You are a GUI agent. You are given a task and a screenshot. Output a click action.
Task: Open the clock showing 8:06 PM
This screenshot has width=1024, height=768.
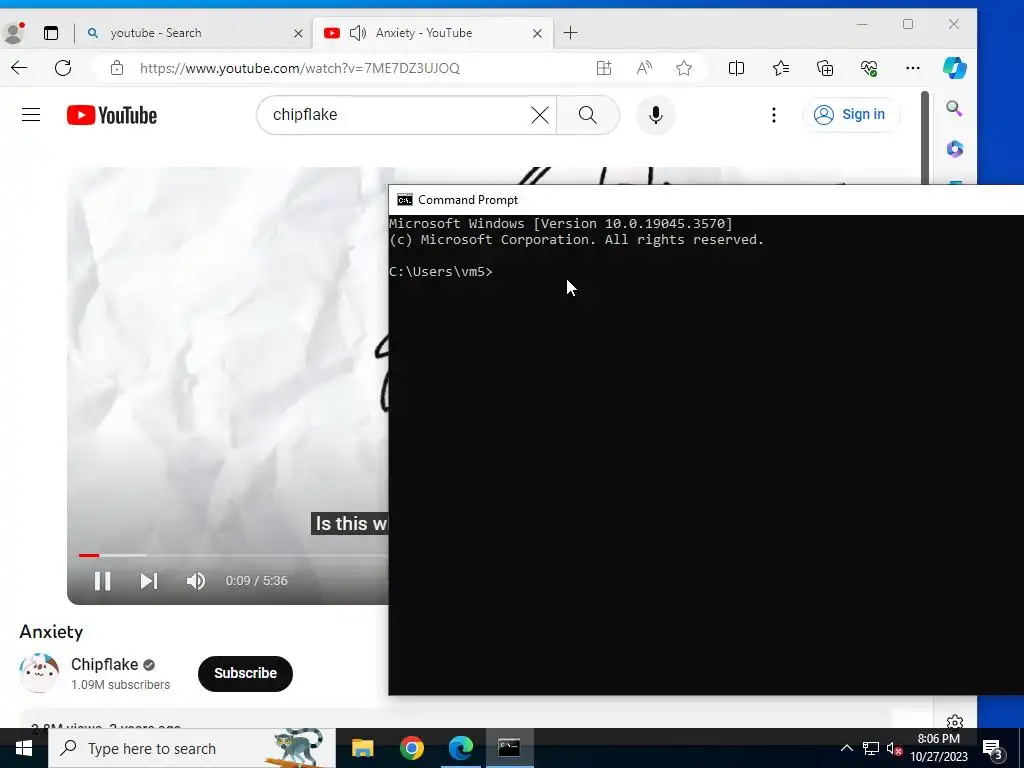(x=938, y=748)
